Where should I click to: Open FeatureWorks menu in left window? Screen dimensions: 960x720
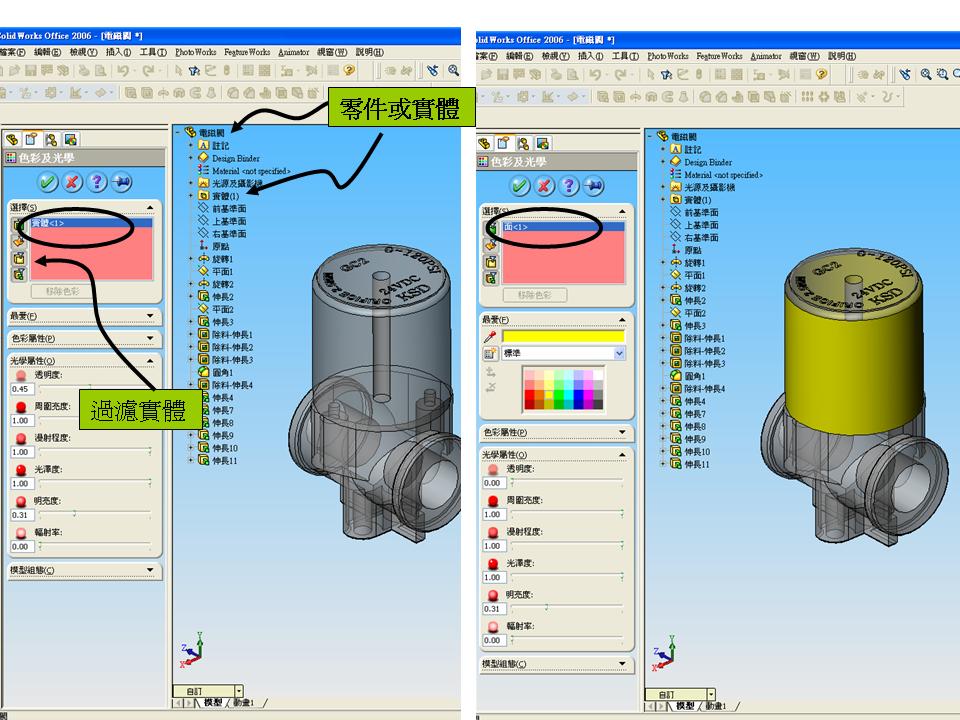tap(247, 52)
